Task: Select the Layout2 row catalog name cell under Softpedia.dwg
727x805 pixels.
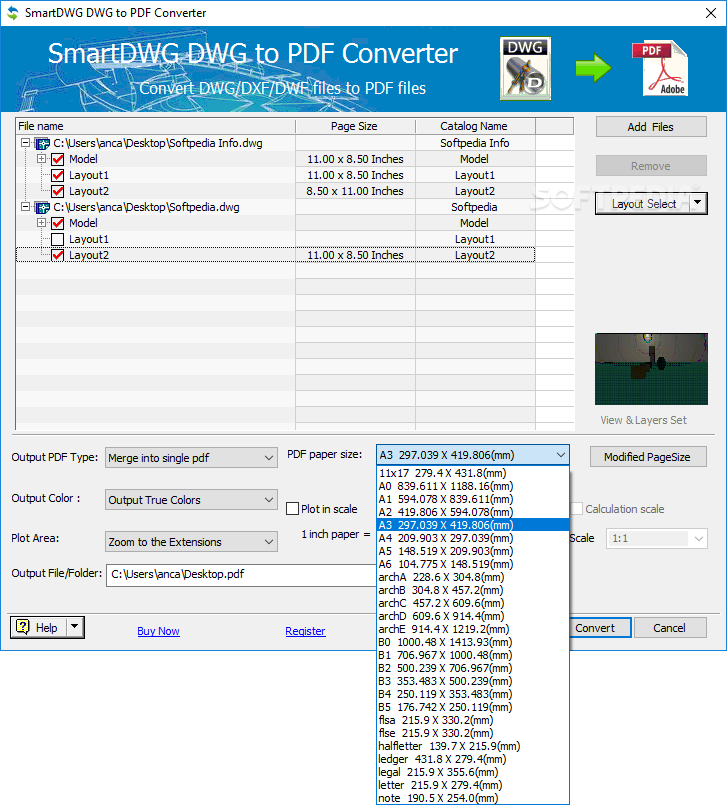Action: [475, 255]
